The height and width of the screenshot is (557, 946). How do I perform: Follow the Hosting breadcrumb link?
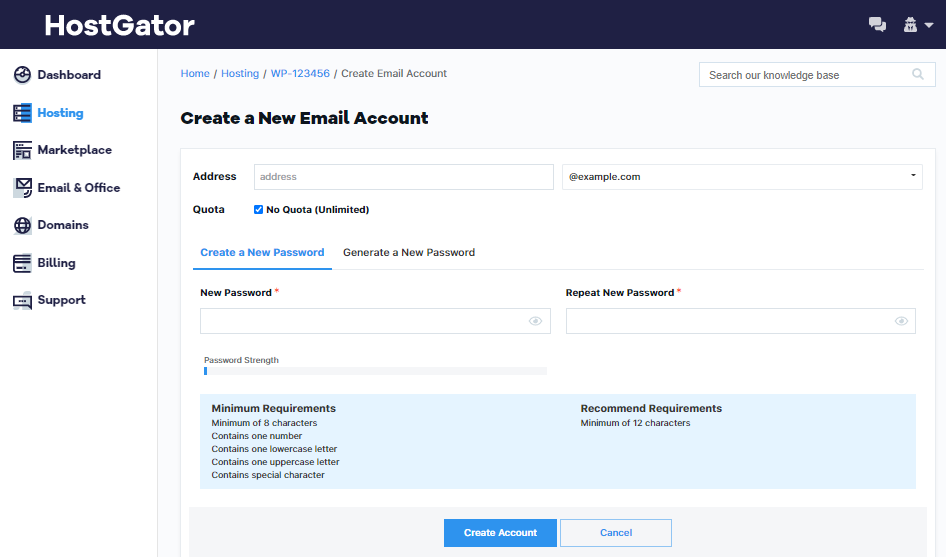pos(240,74)
